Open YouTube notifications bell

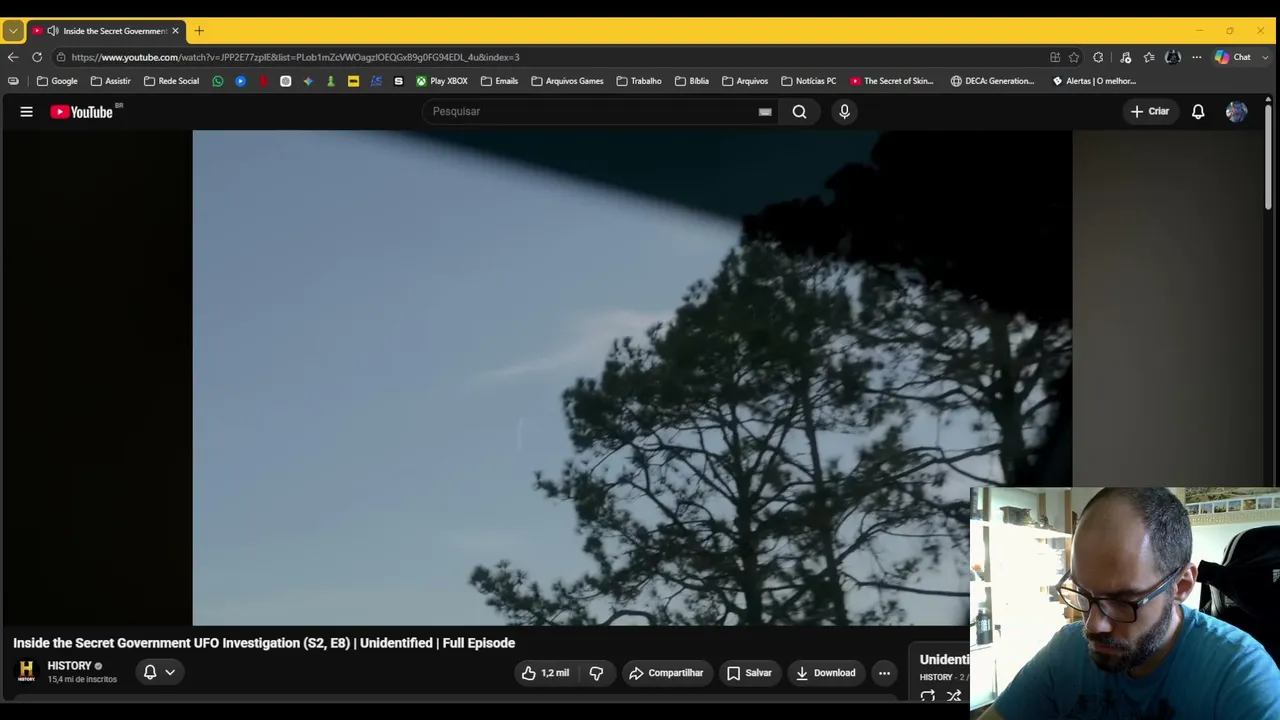click(1198, 112)
